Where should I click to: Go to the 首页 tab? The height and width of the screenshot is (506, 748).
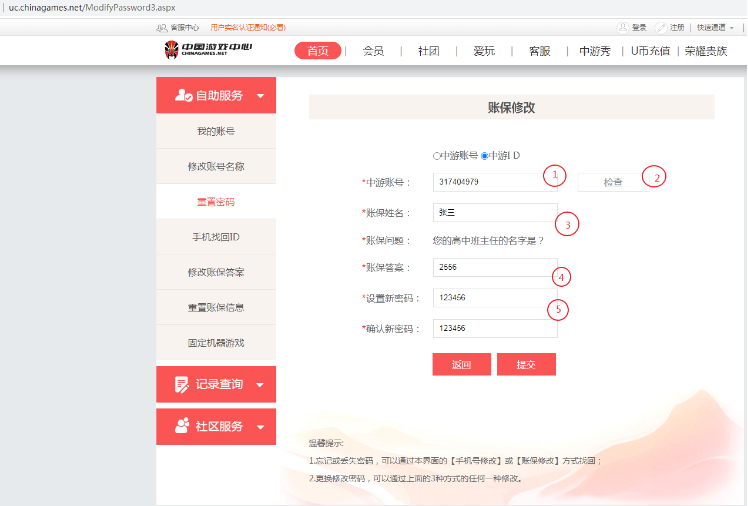click(x=317, y=51)
